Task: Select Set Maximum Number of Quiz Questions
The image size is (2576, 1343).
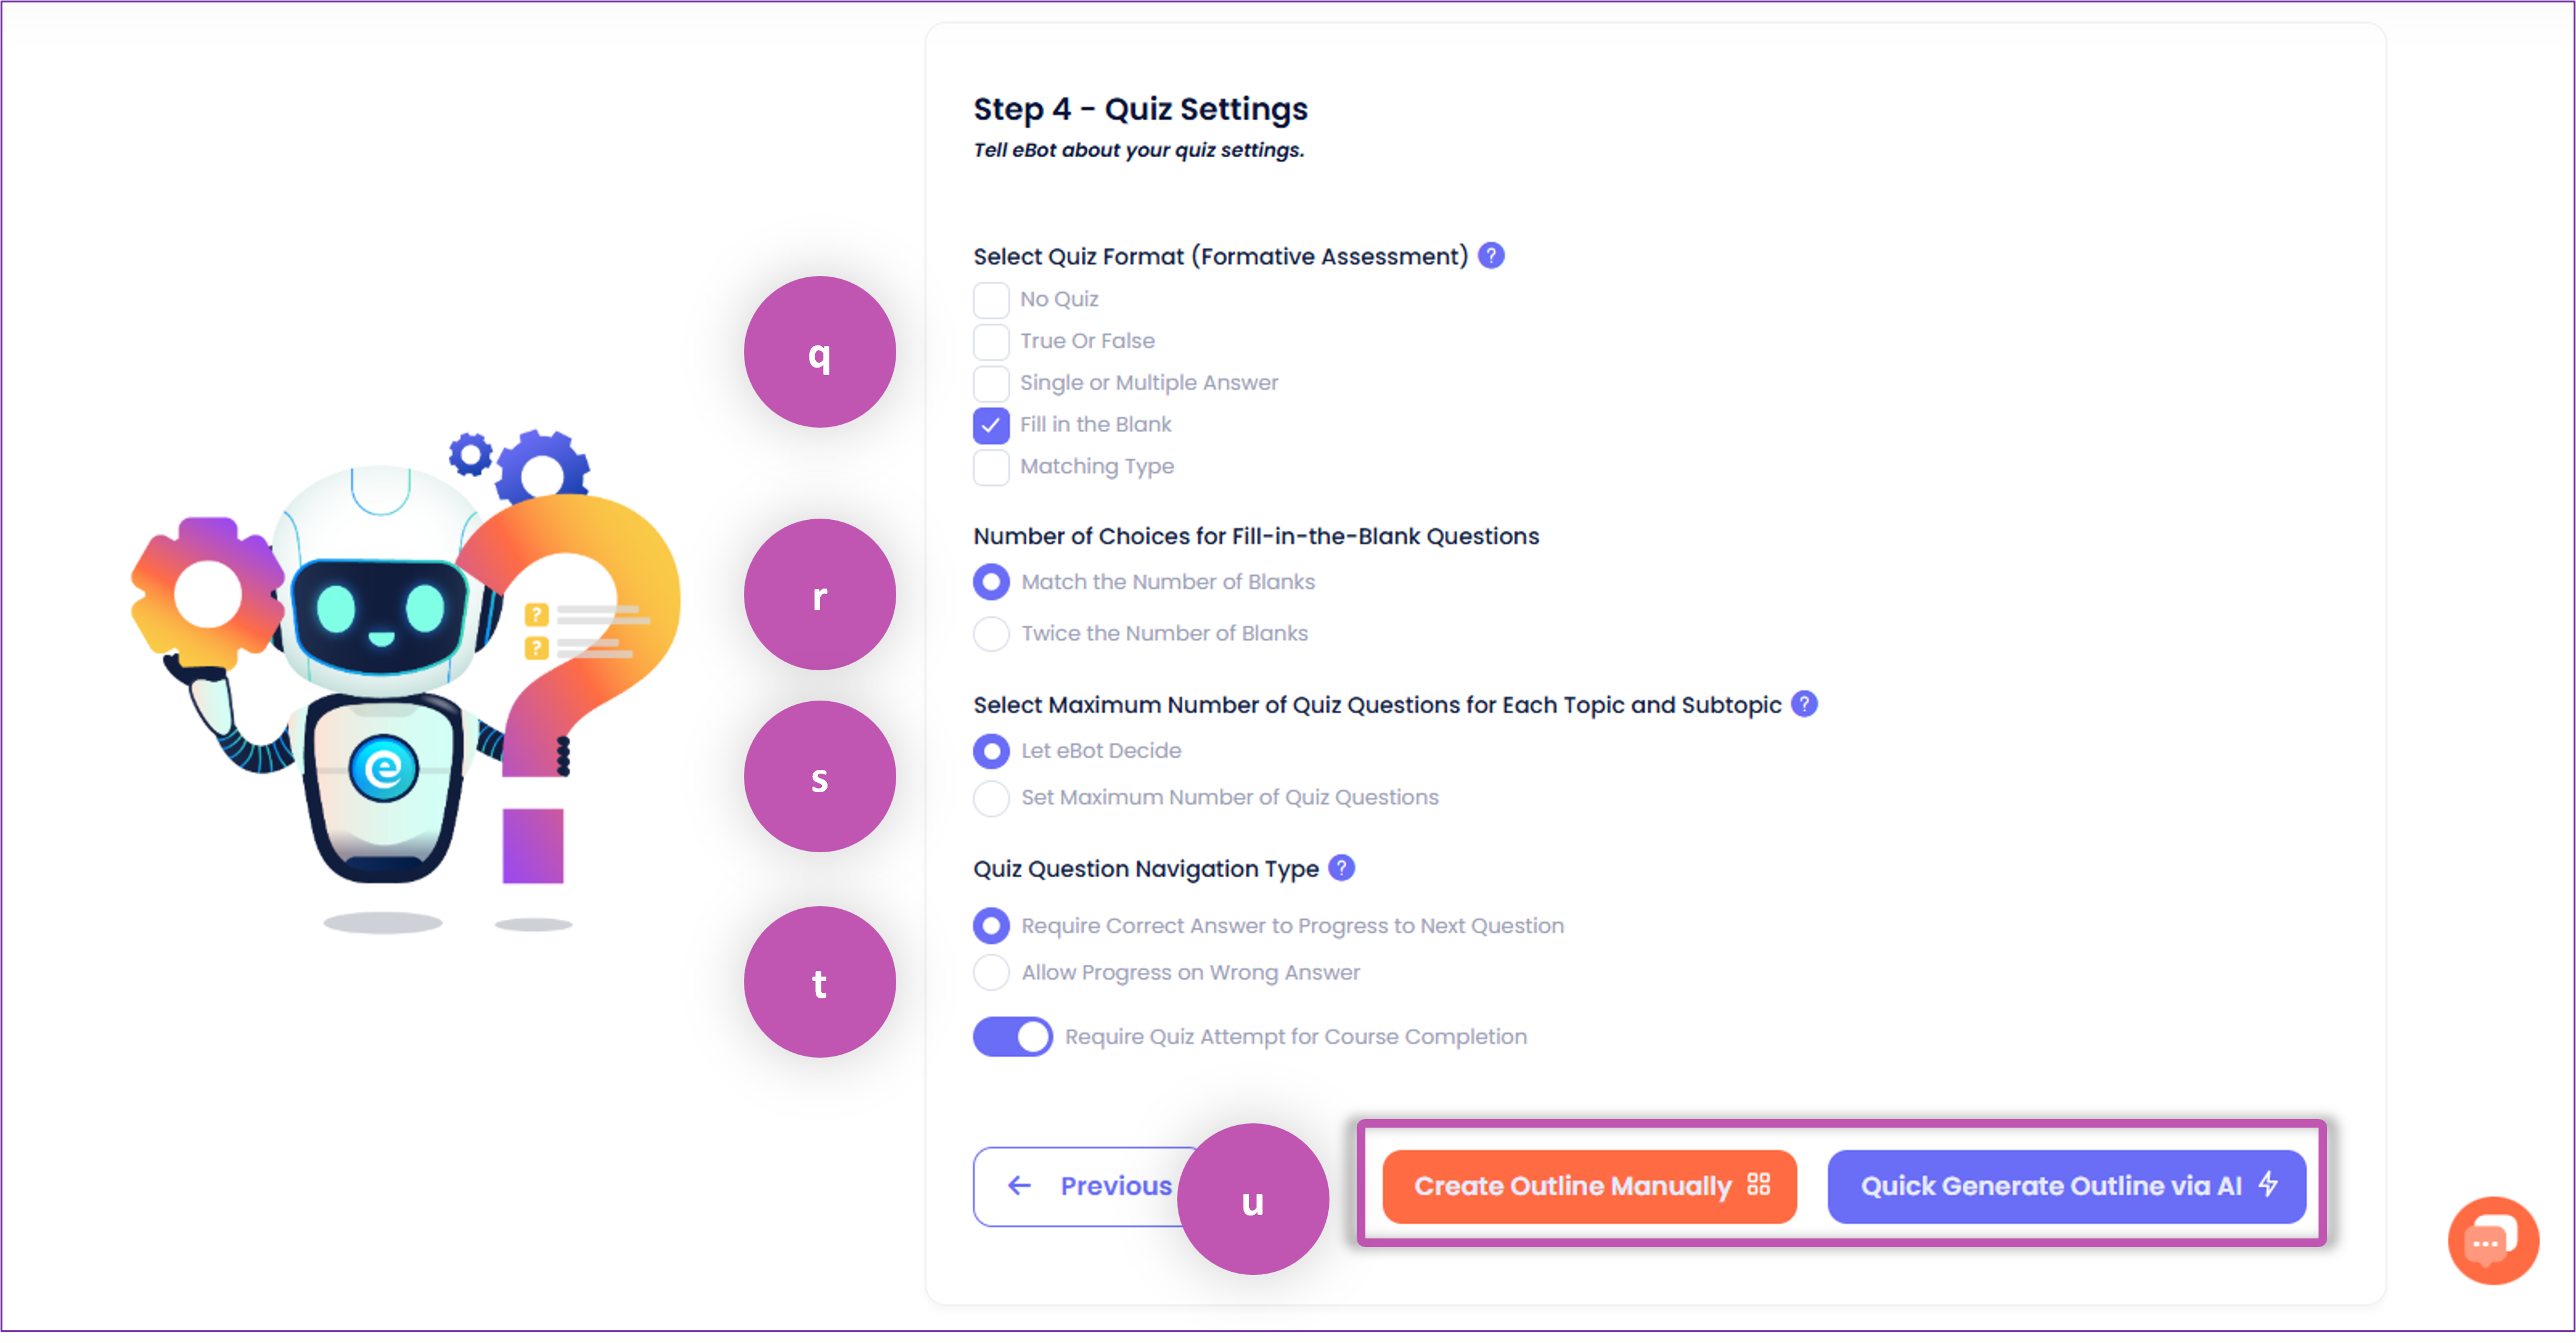Action: pyautogui.click(x=991, y=798)
